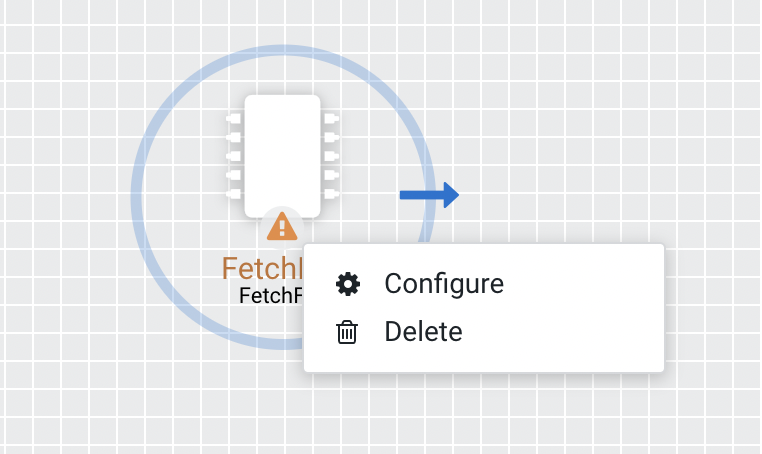Click the processor chip icon
The width and height of the screenshot is (762, 454).
(x=282, y=155)
